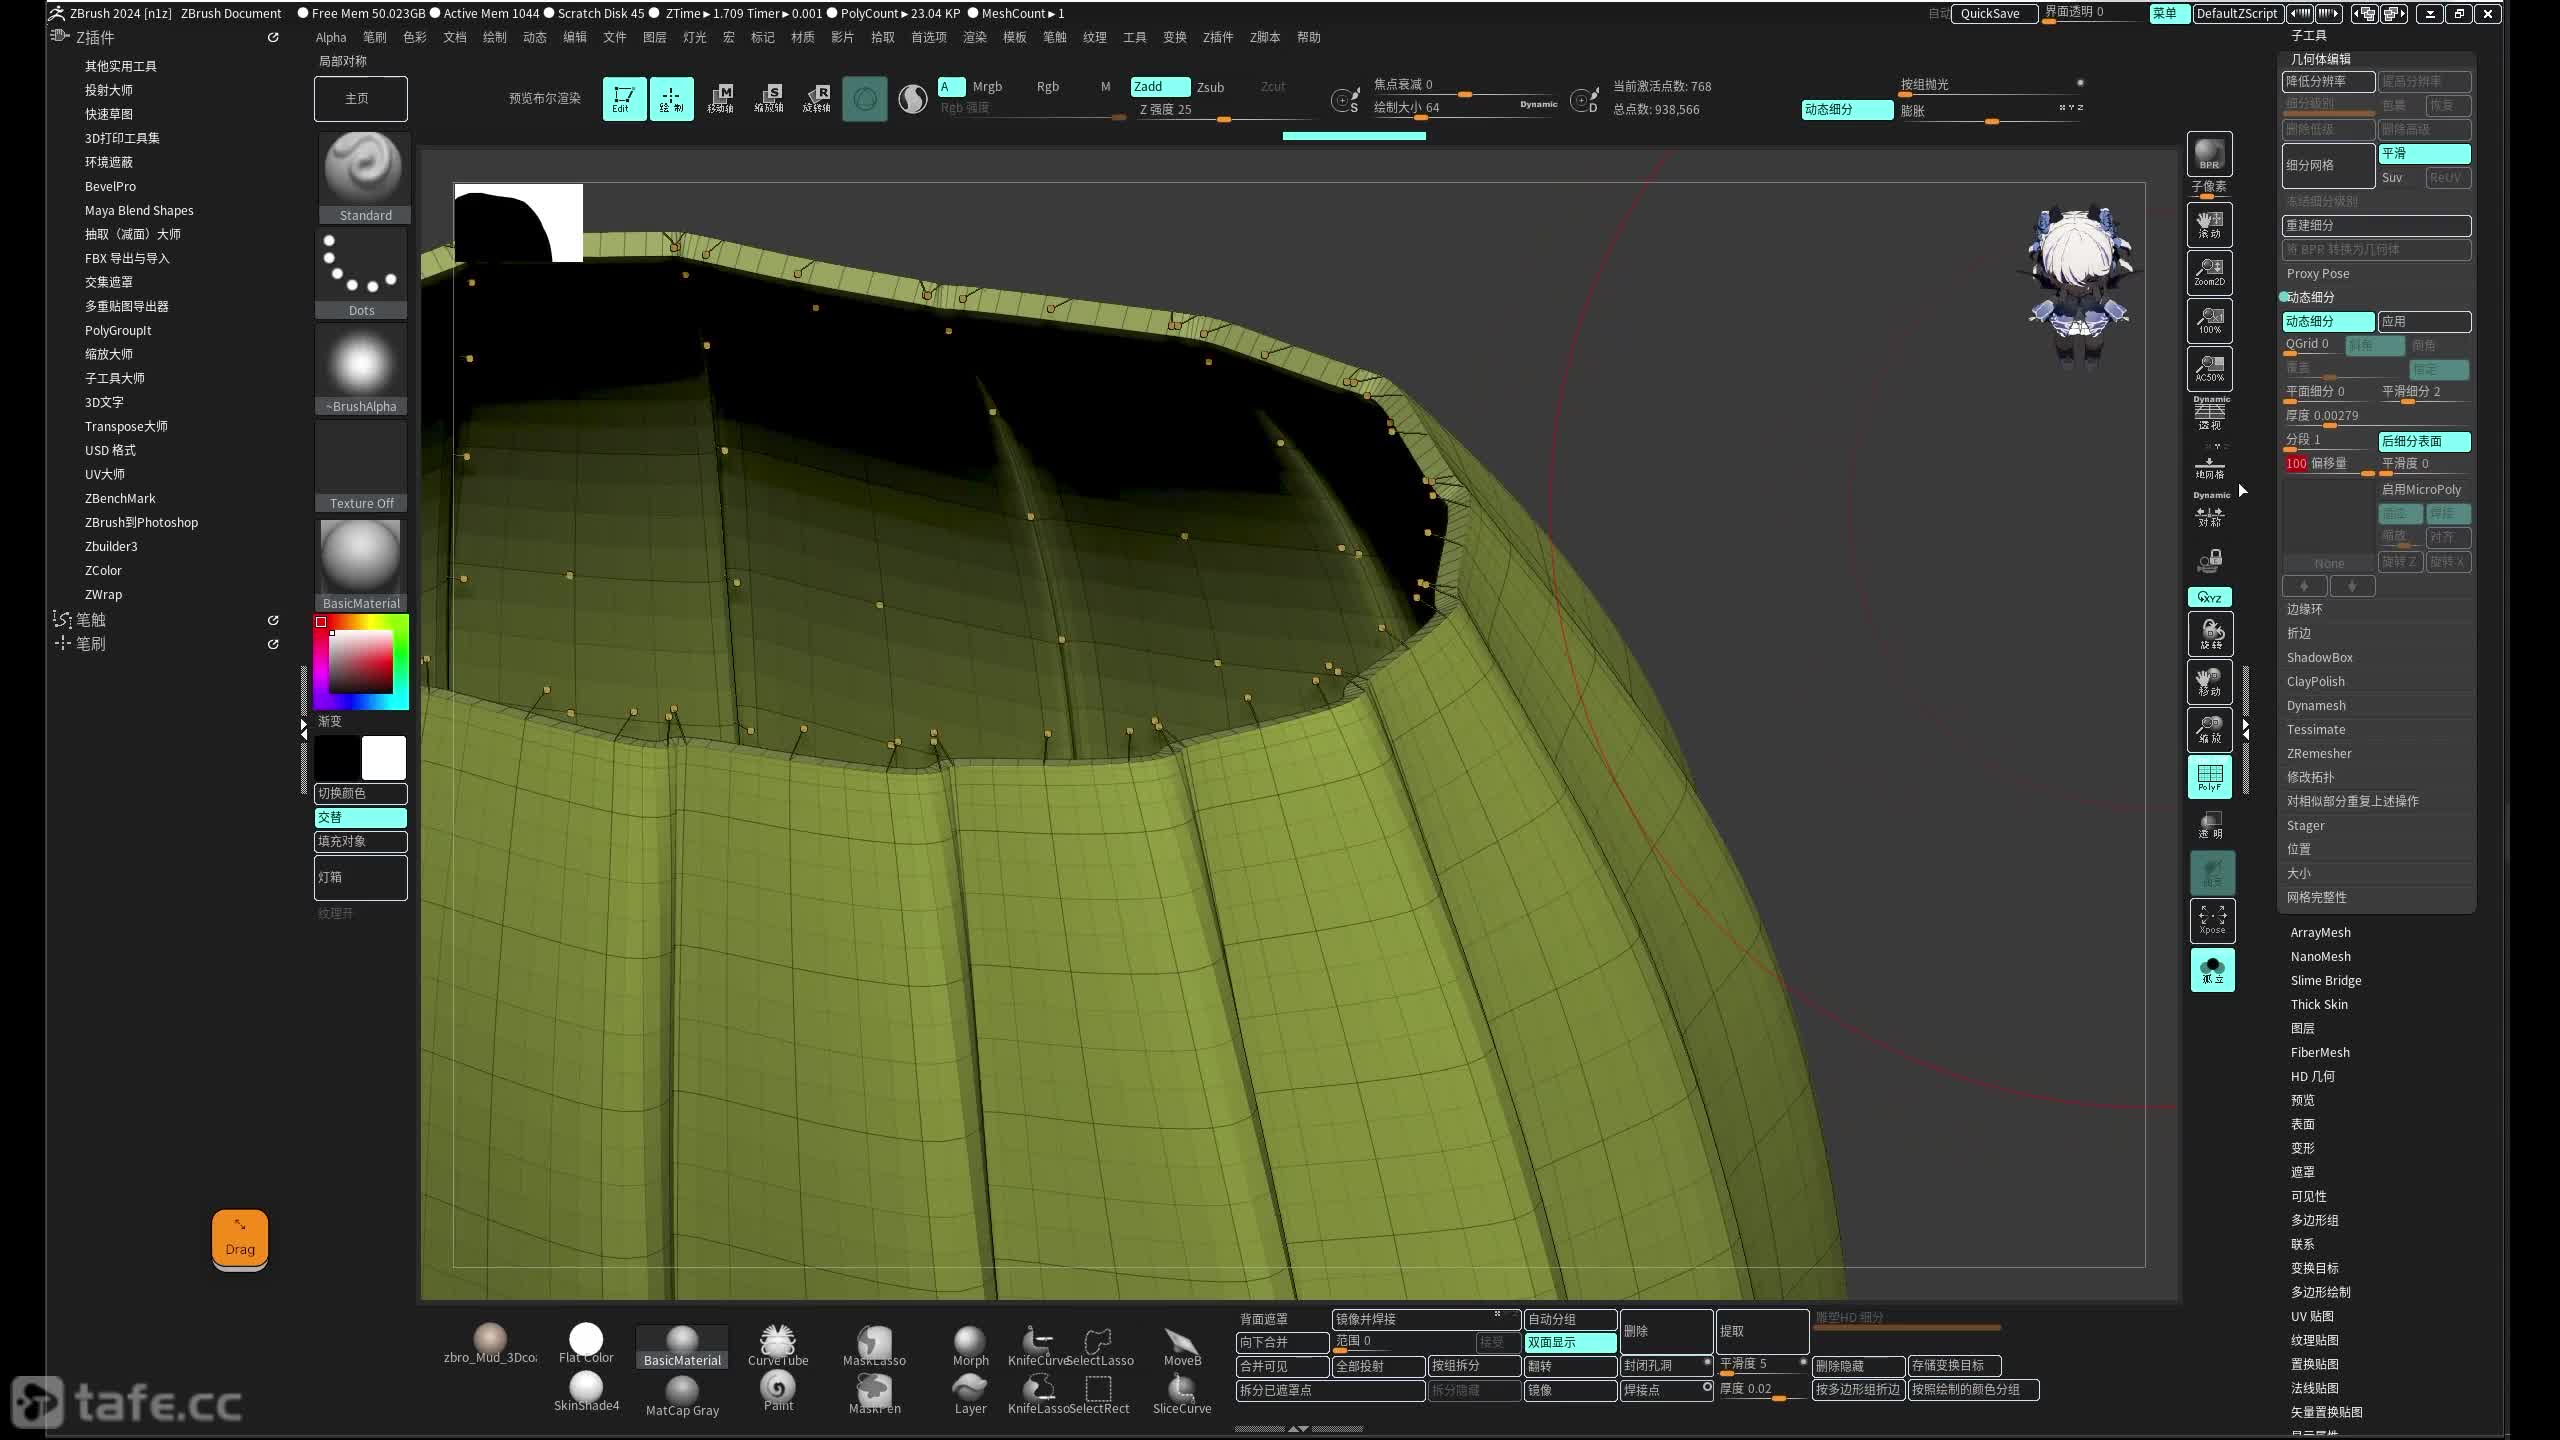Toggle 动态细分 in the top bar

pyautogui.click(x=1847, y=110)
